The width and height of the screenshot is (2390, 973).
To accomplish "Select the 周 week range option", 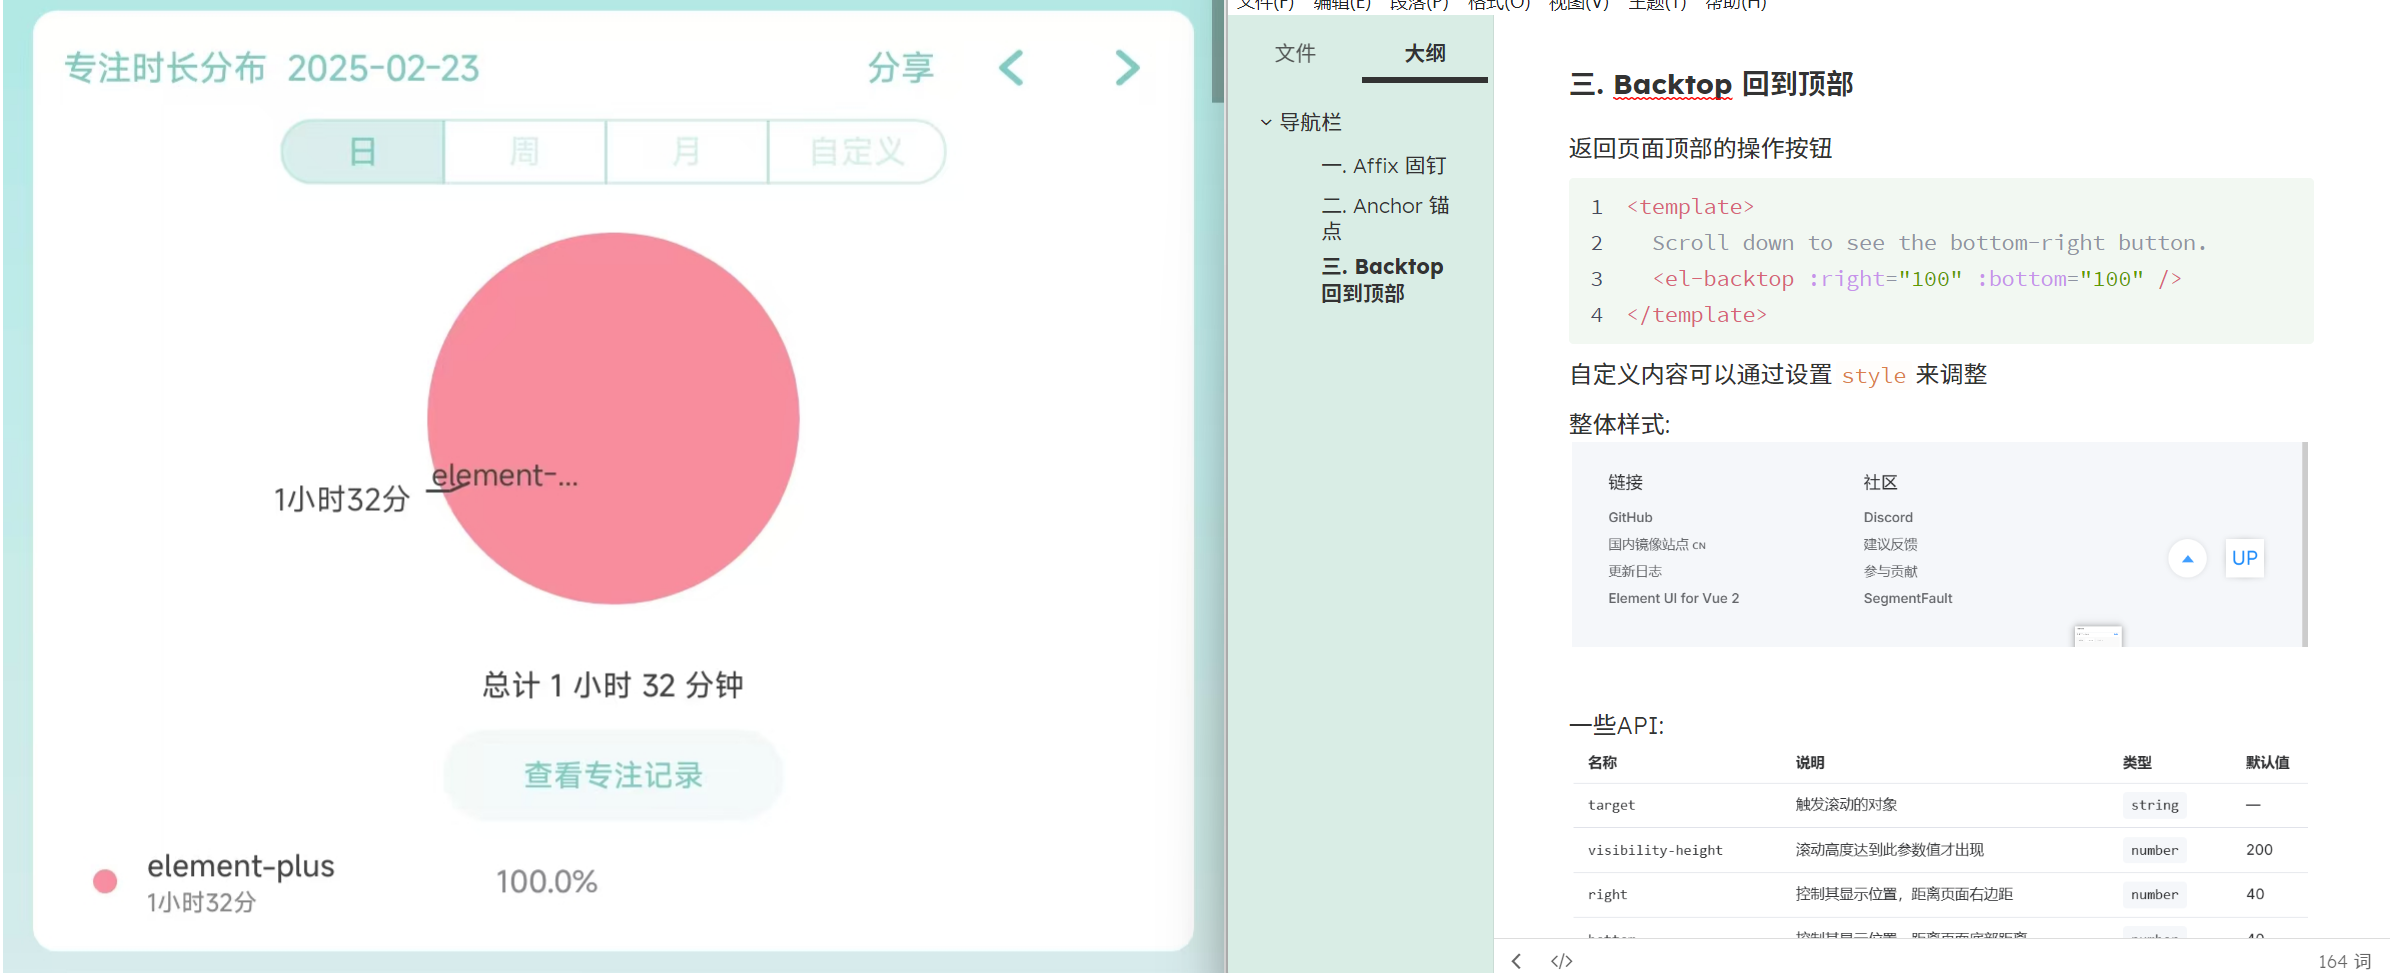I will pyautogui.click(x=525, y=152).
